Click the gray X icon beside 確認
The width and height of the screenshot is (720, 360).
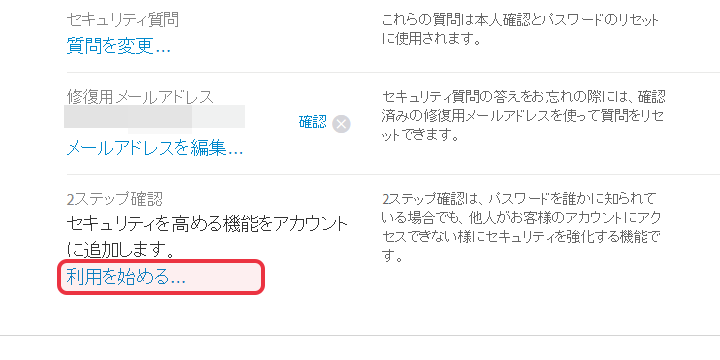pyautogui.click(x=341, y=124)
